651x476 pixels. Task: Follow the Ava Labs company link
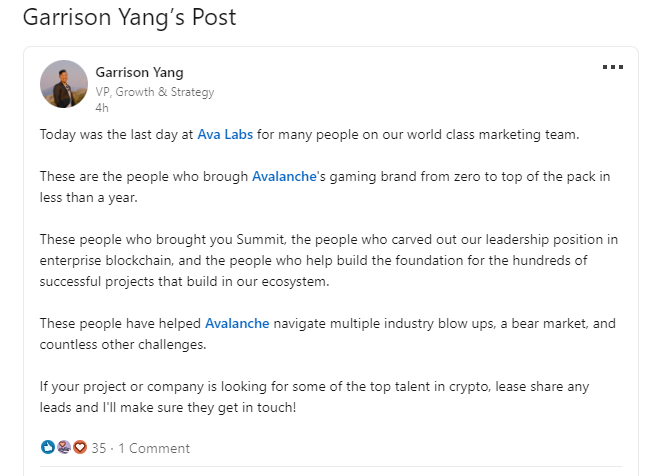click(225, 135)
